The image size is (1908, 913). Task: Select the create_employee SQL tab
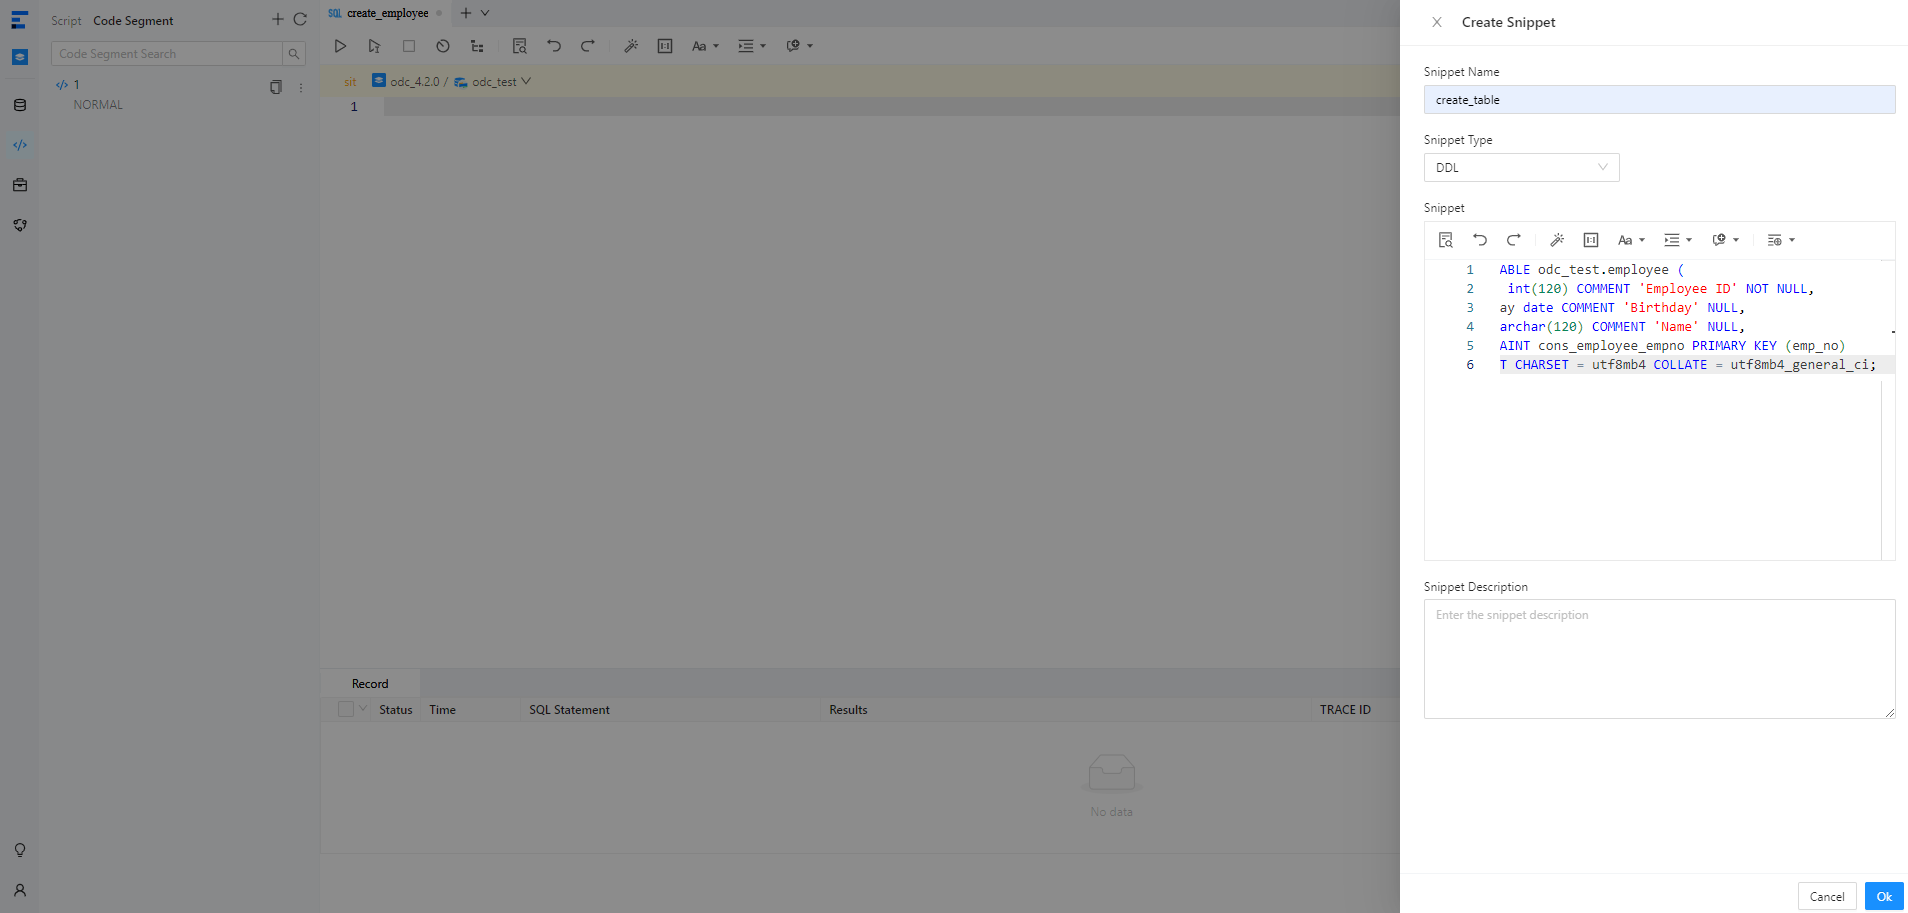pos(387,13)
